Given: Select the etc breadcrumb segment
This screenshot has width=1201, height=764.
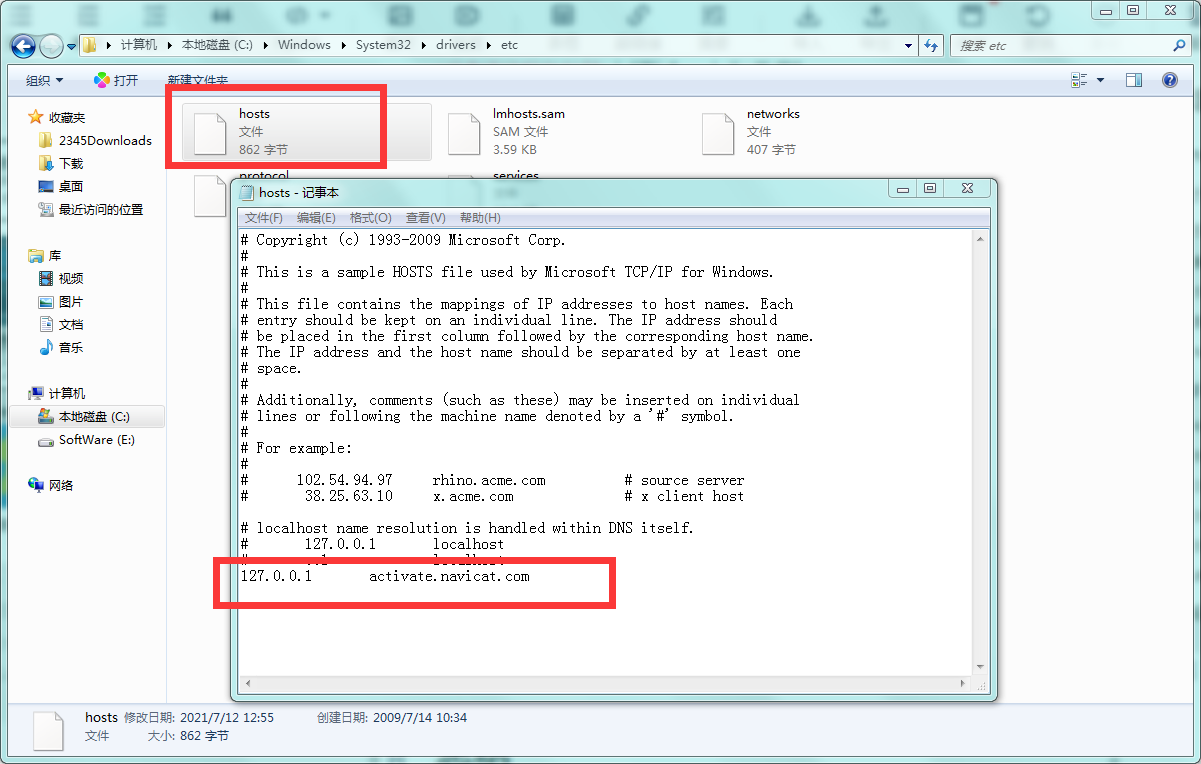Looking at the screenshot, I should [510, 45].
